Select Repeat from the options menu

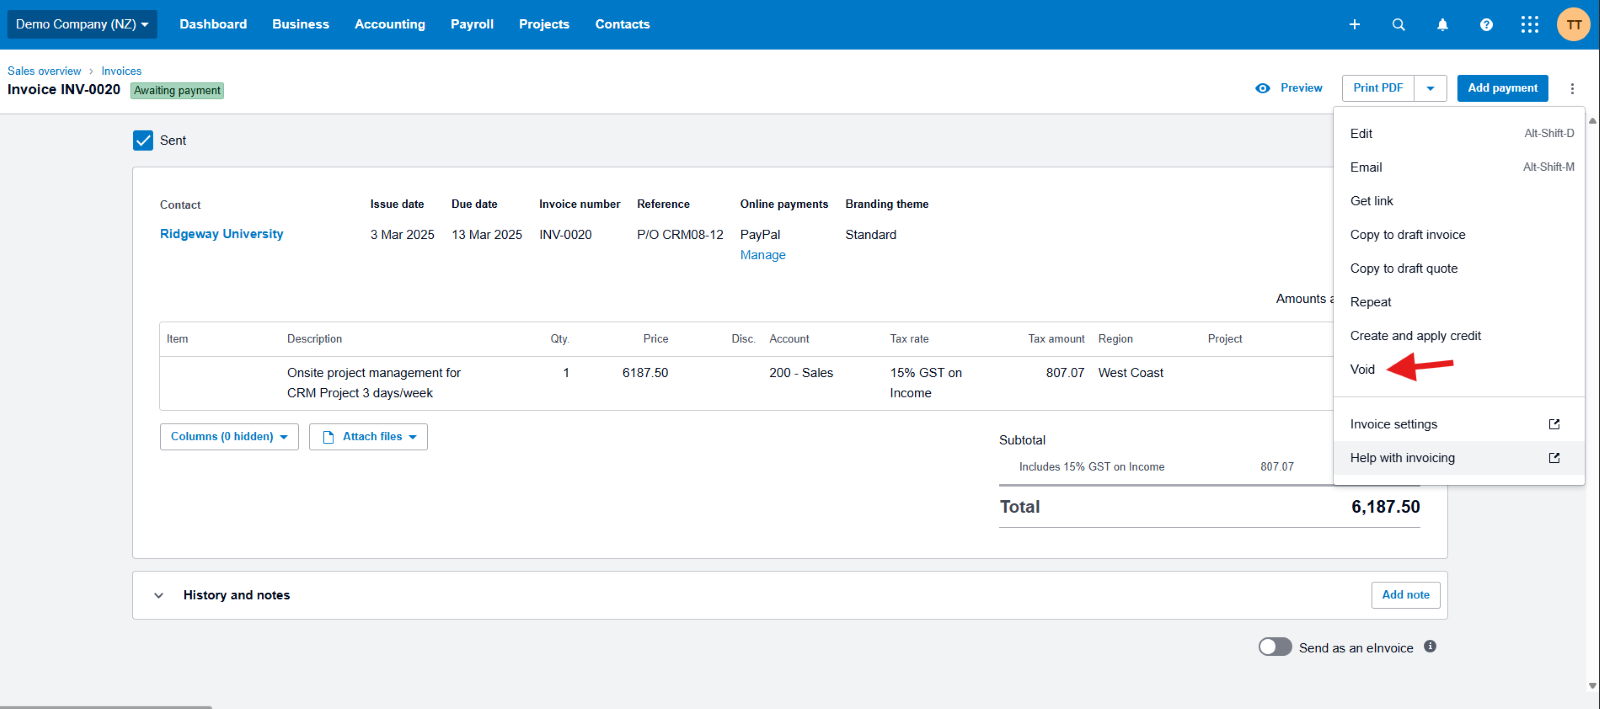[x=1459, y=302]
